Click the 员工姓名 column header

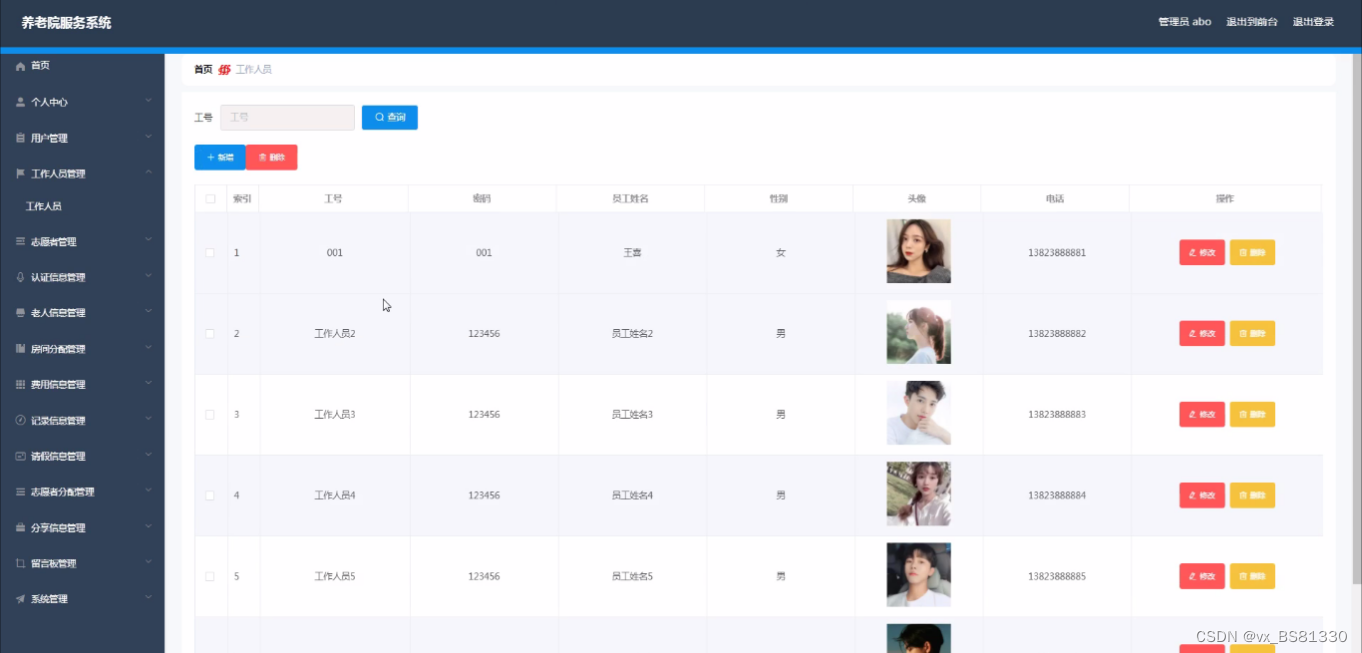pos(630,199)
